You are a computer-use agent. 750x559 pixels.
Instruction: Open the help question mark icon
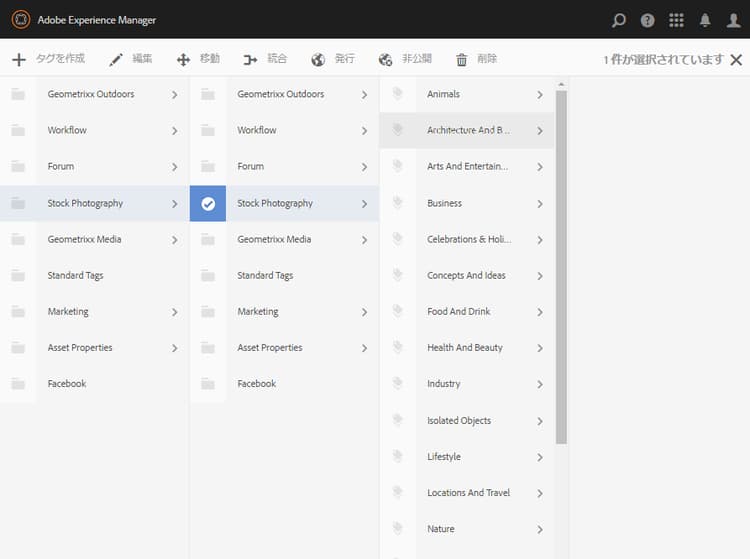(x=647, y=20)
